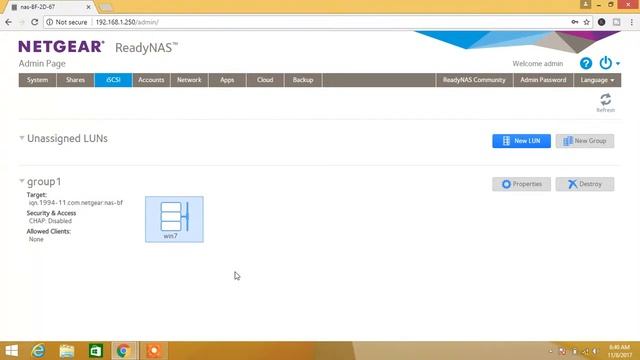The image size is (640, 360).
Task: Open File Explorer from the taskbar
Action: (67, 351)
